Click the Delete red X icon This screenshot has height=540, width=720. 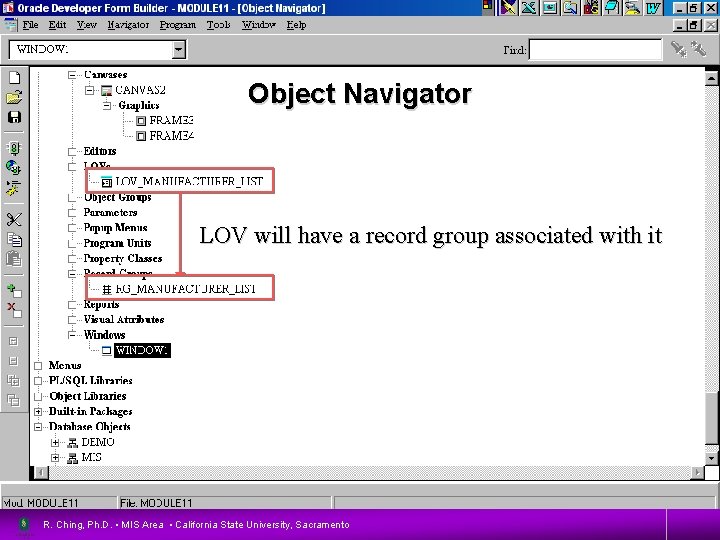14,310
